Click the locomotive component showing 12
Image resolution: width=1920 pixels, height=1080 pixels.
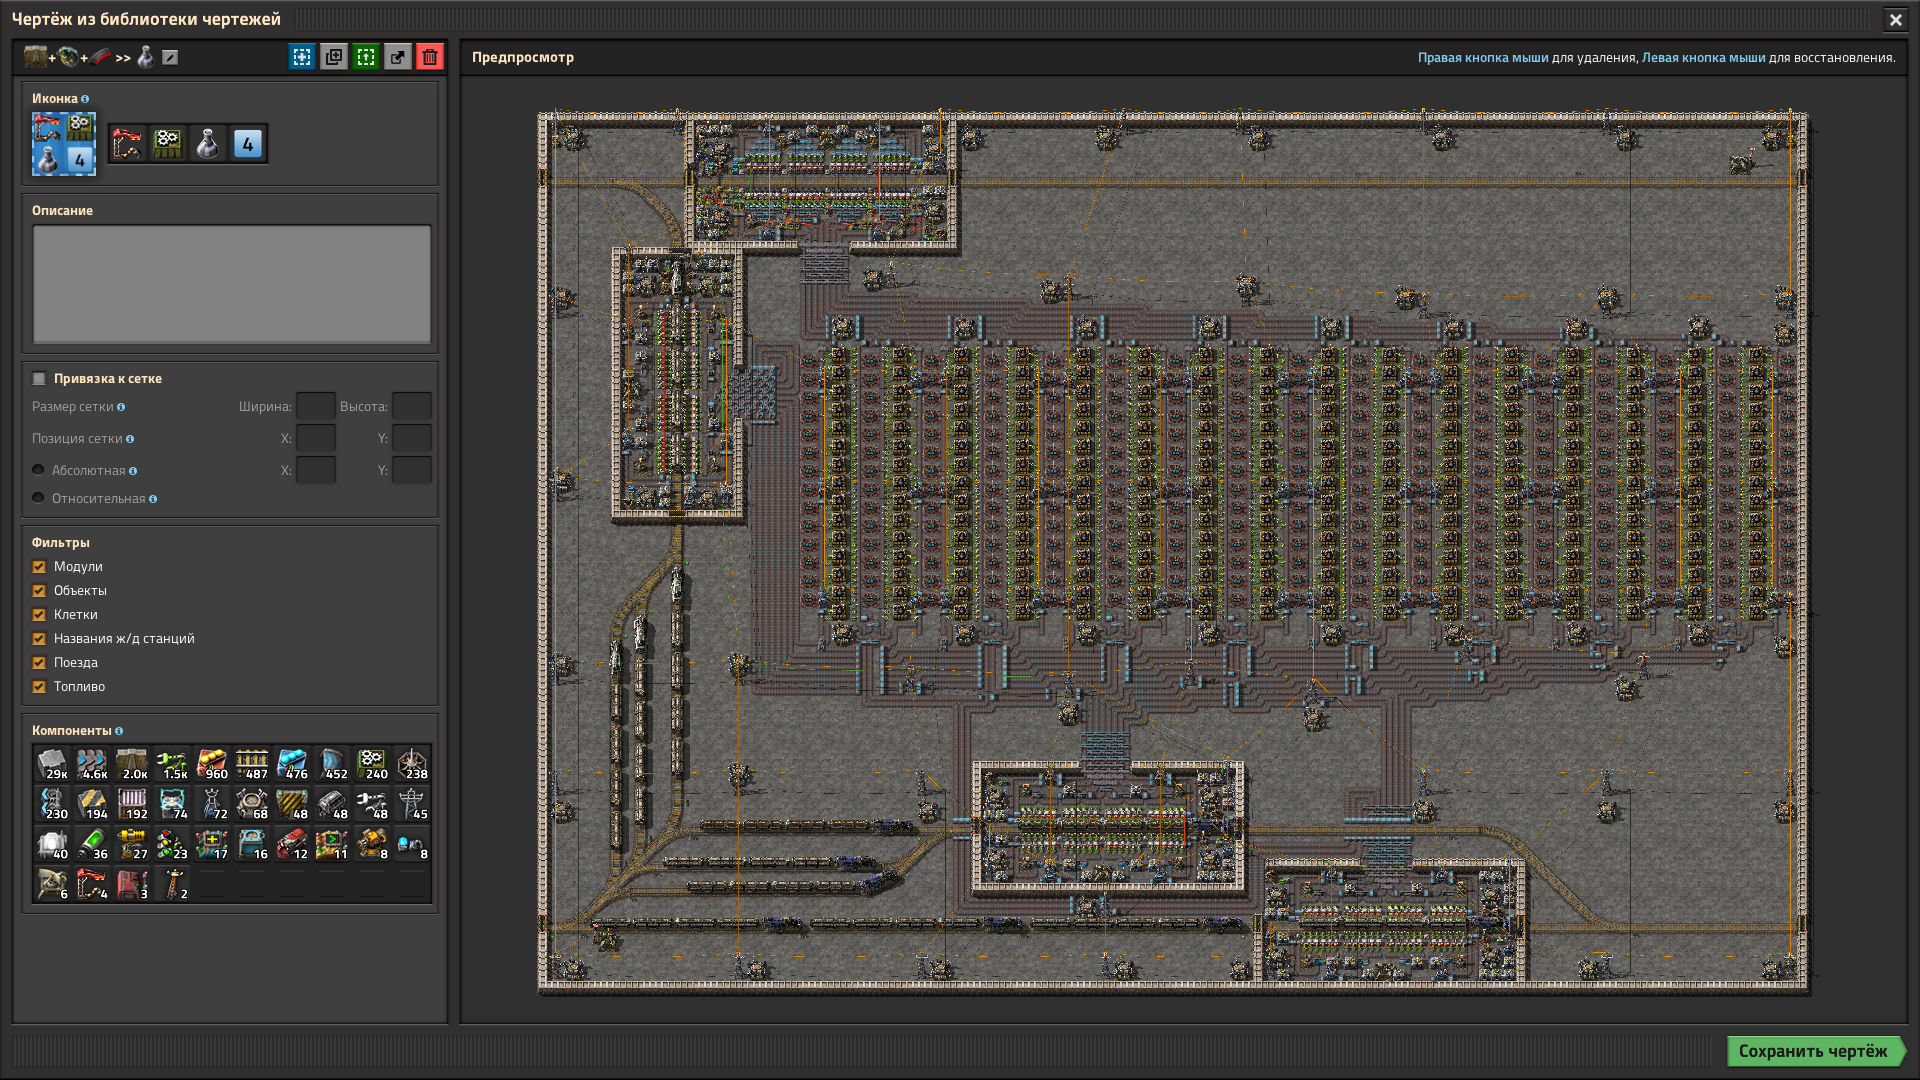[292, 844]
